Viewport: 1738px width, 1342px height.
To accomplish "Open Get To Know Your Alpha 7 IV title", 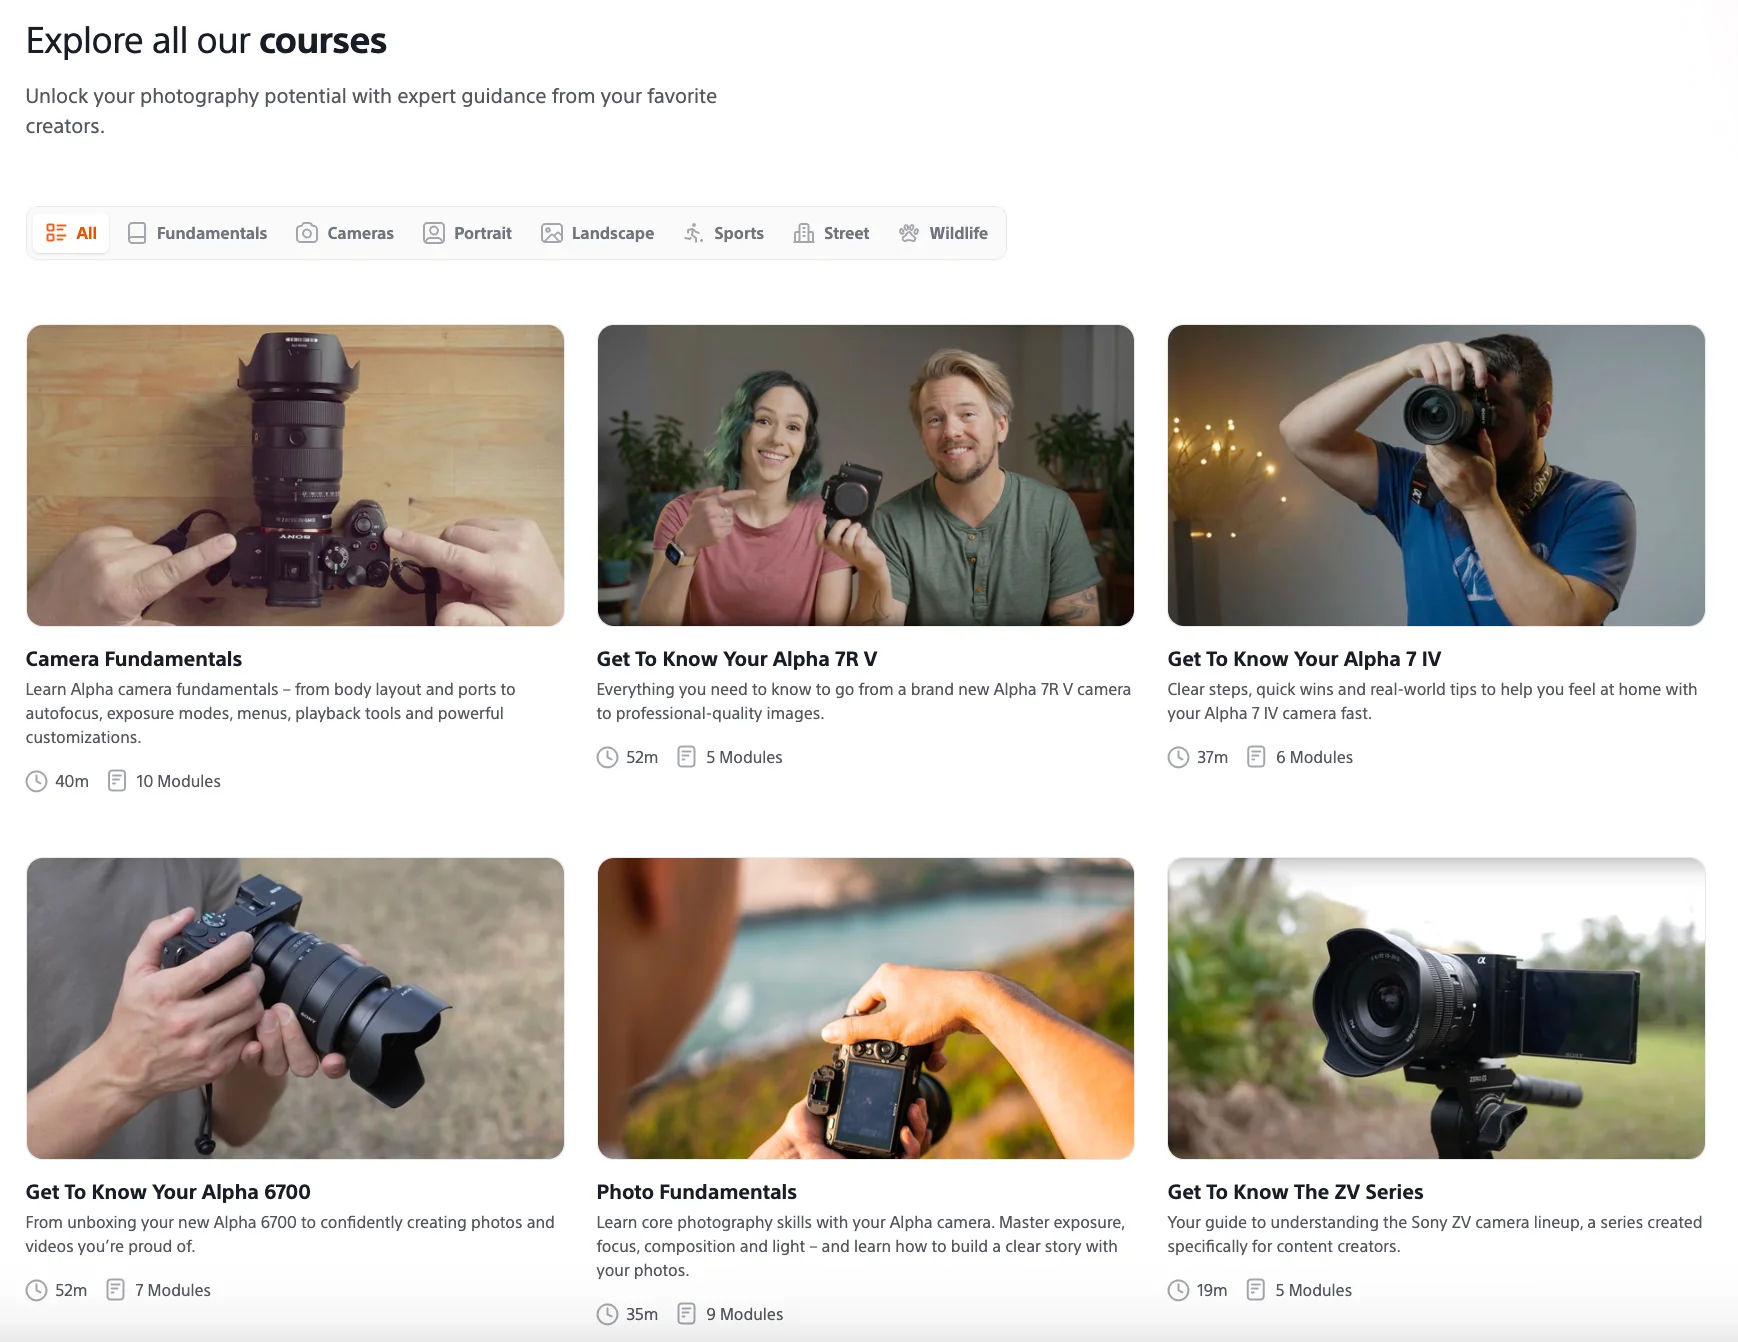I will [1303, 659].
